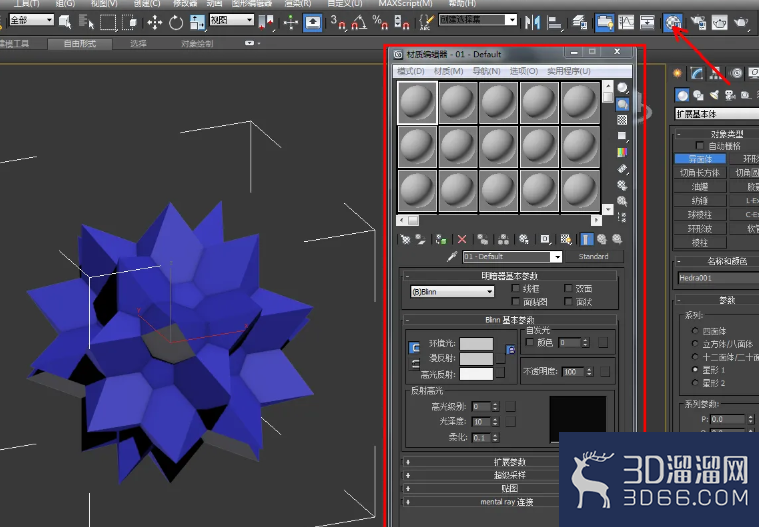
Task: Expand mental ray 连接 rollout
Action: click(x=509, y=502)
